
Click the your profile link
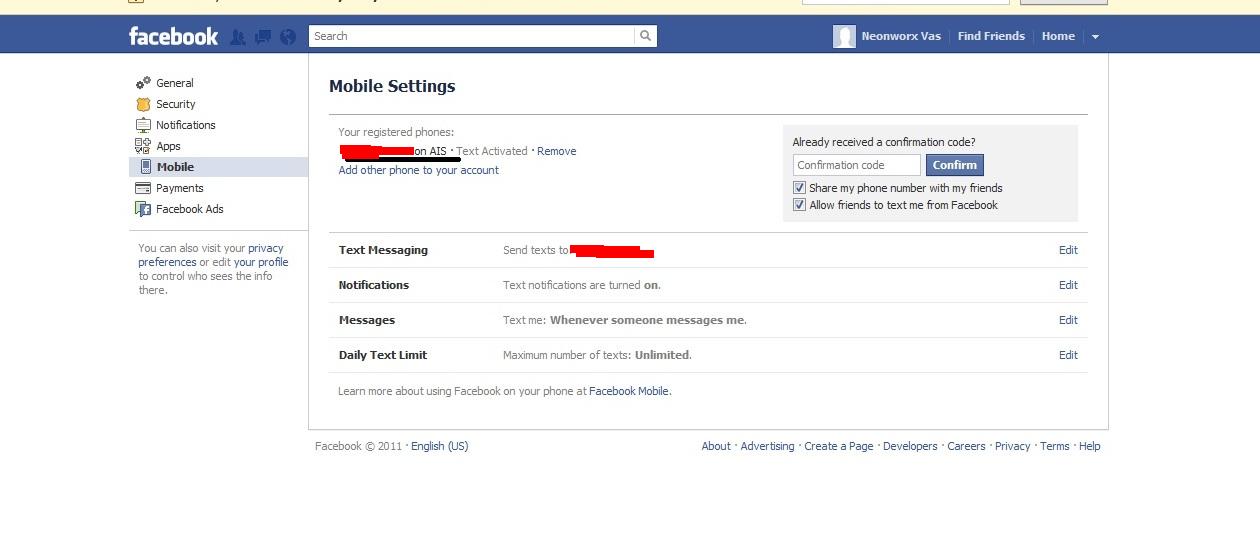point(261,262)
